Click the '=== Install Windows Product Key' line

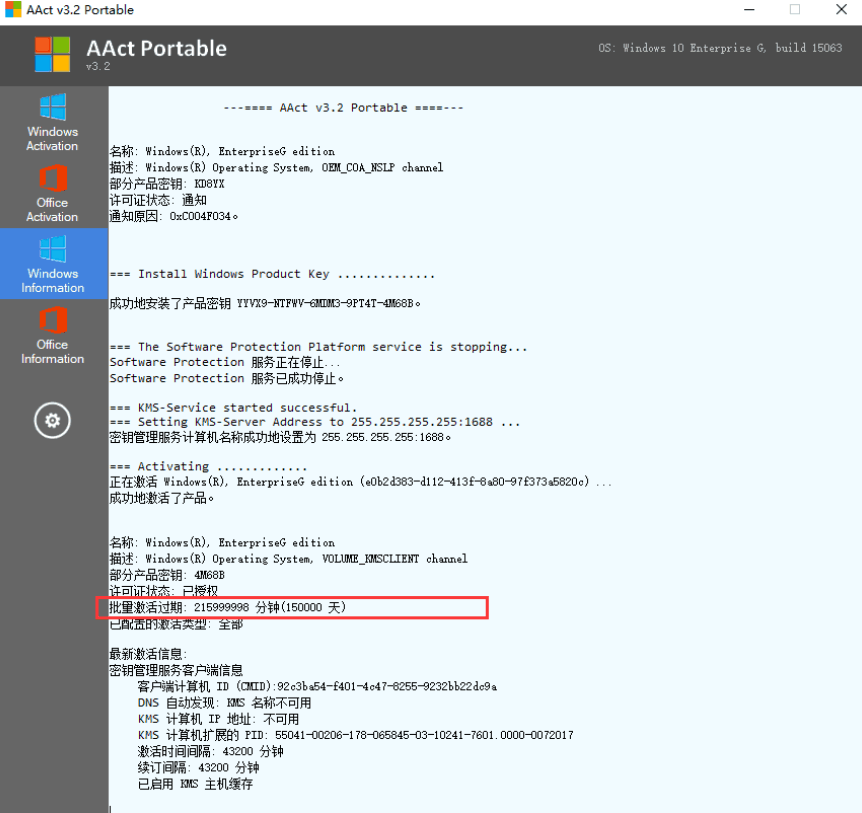273,274
